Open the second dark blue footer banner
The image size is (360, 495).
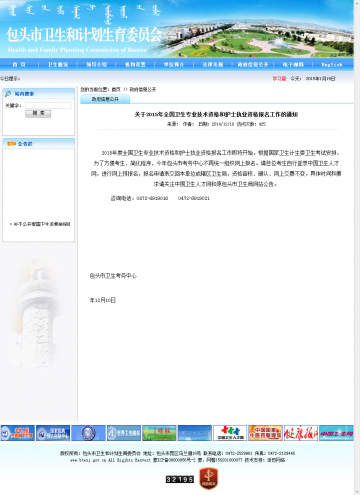click(x=53, y=433)
